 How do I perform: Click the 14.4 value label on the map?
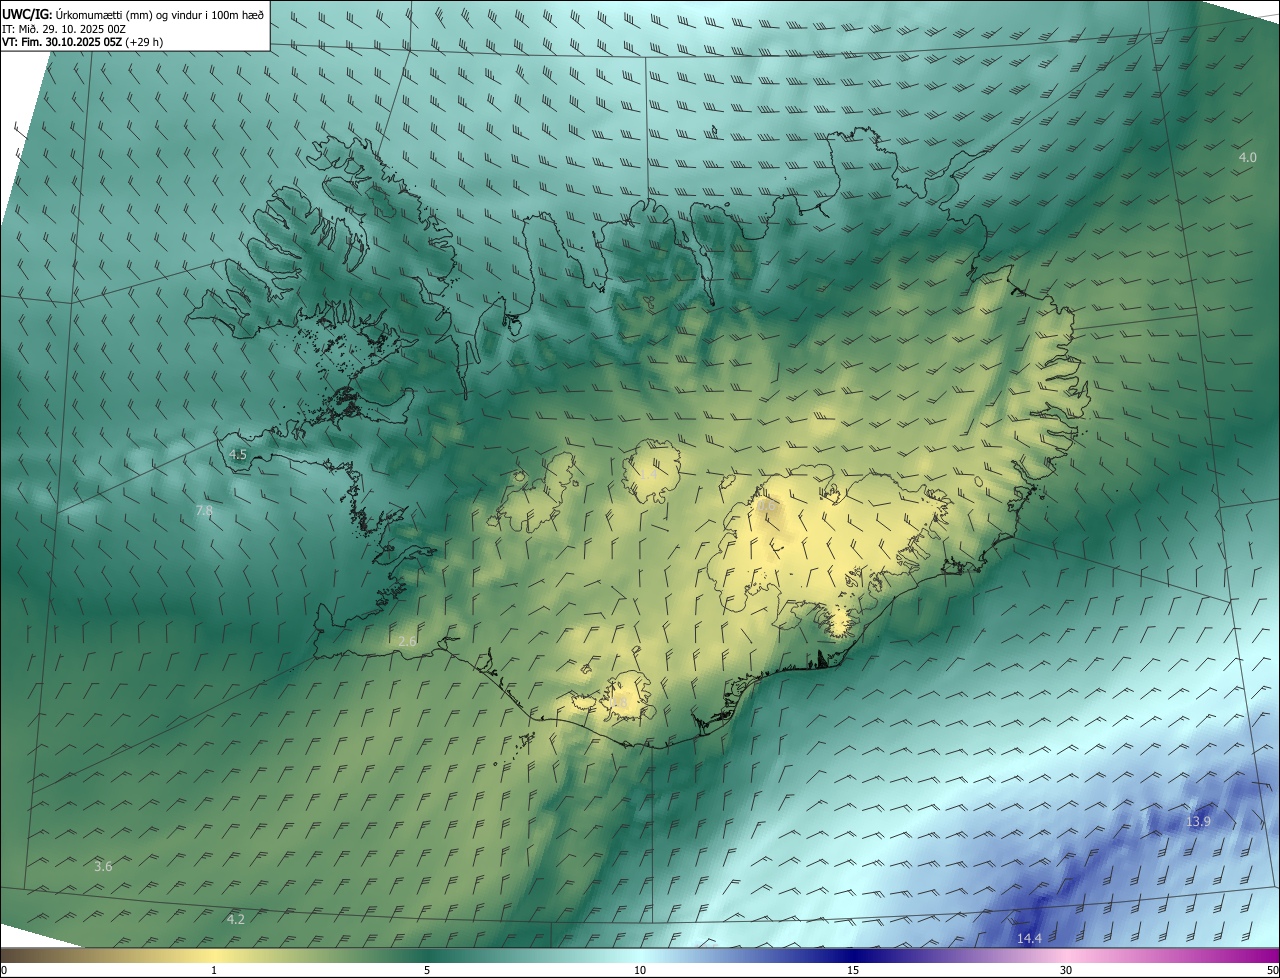click(1029, 938)
